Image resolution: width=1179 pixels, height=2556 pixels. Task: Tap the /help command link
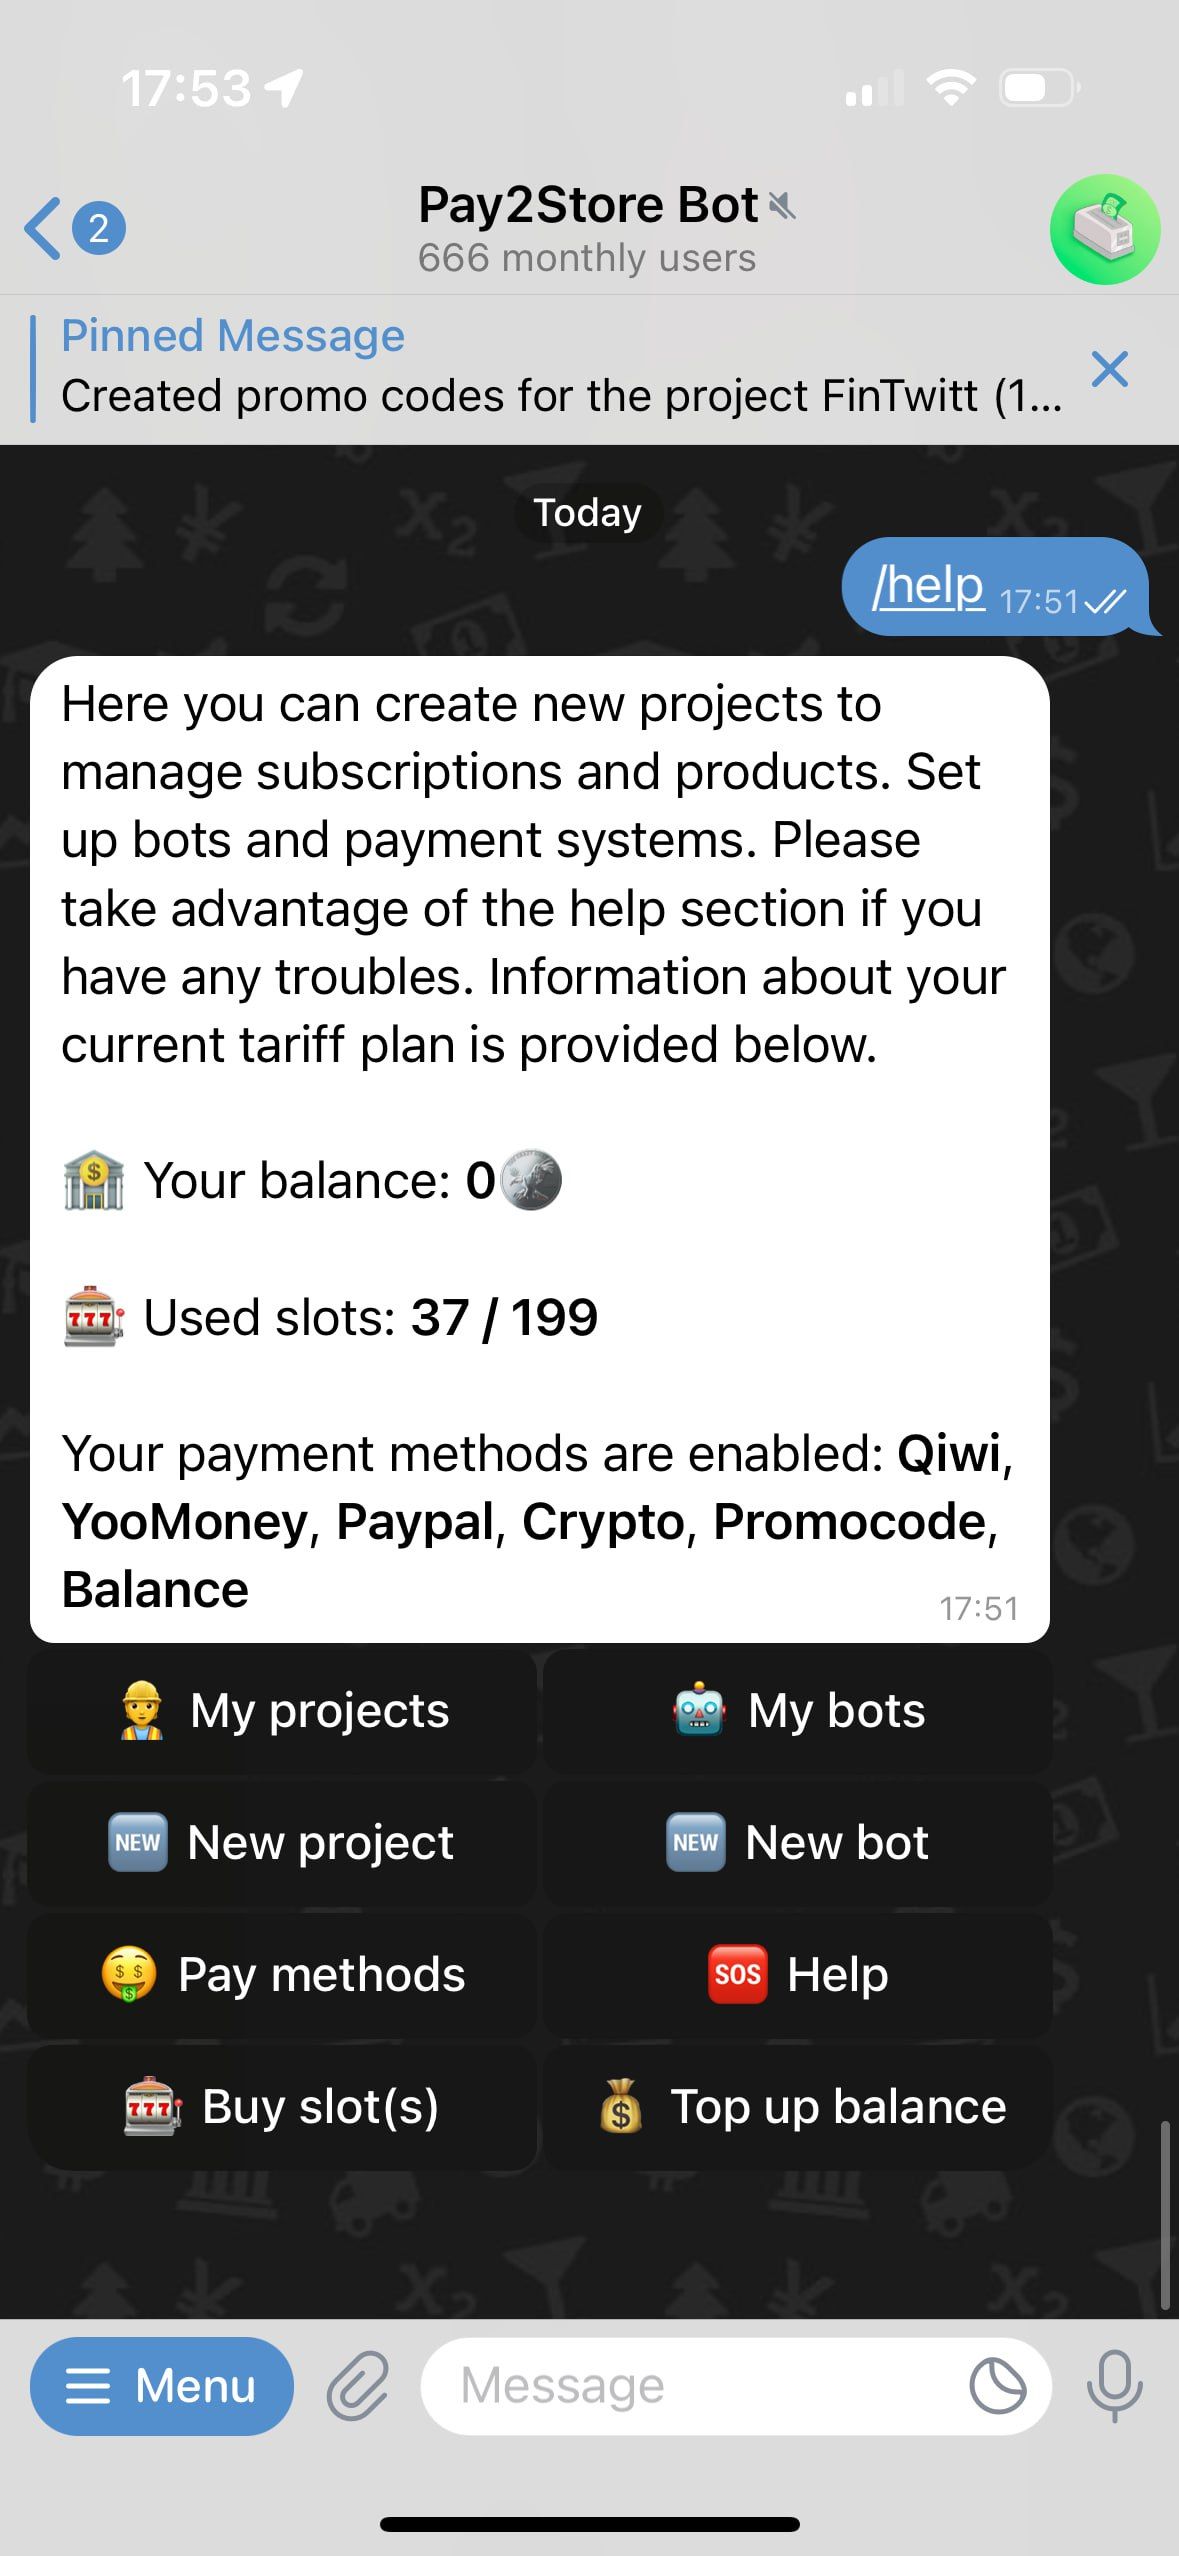pos(928,586)
